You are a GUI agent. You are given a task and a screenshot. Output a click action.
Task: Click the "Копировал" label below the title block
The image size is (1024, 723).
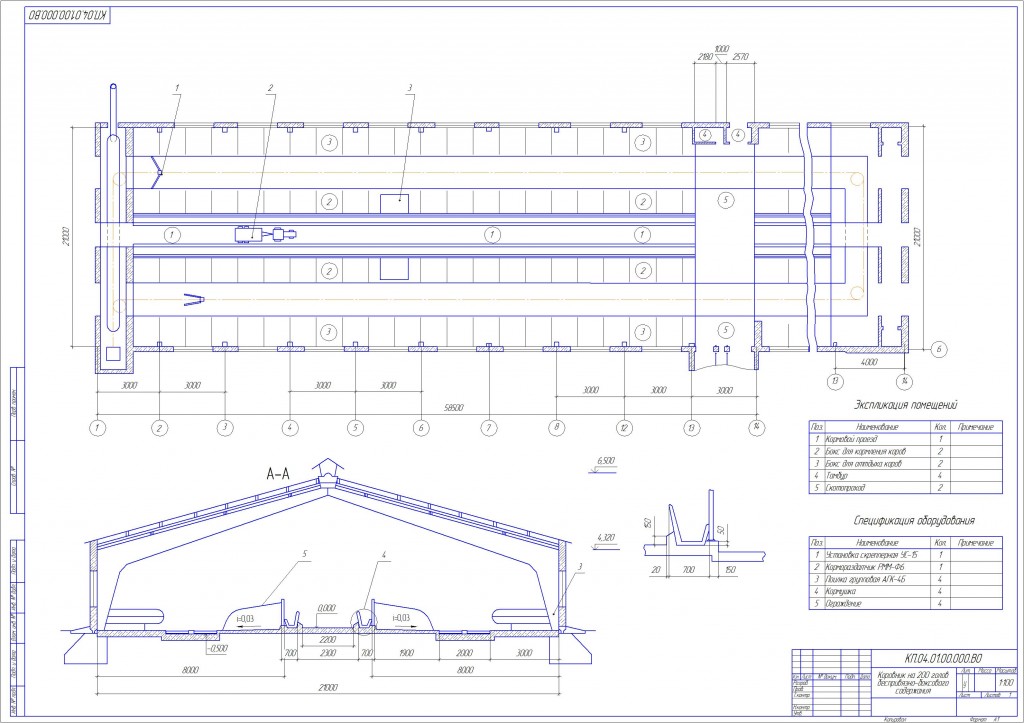[x=893, y=719]
